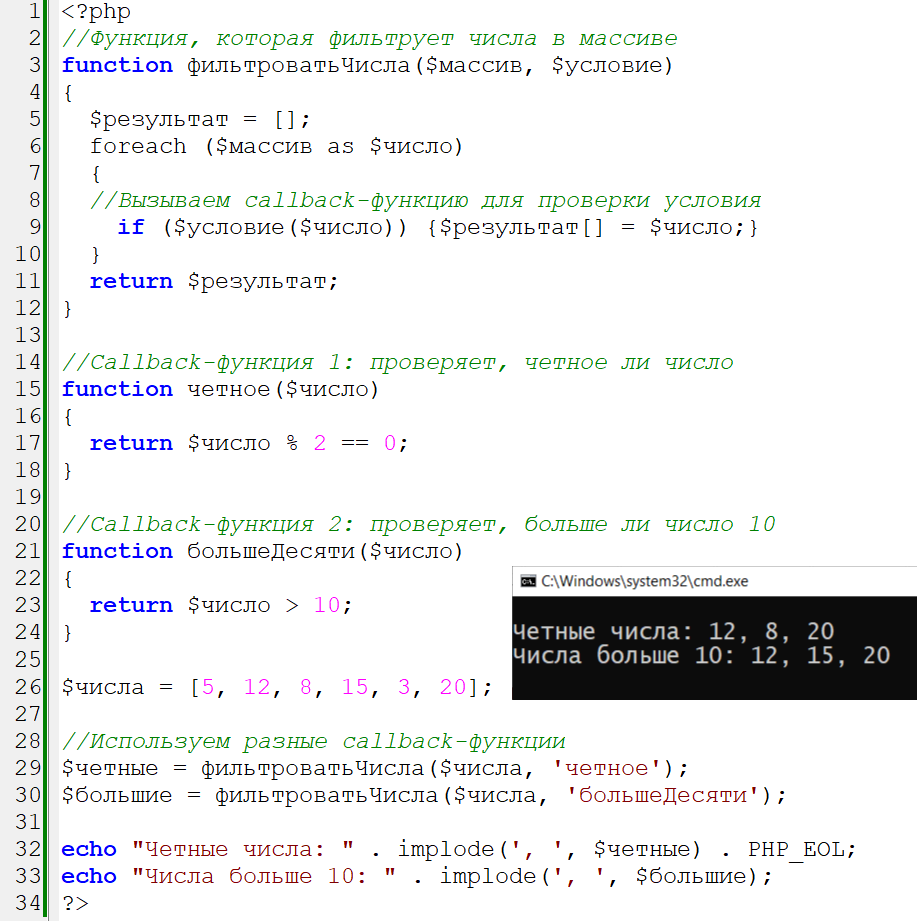
Task: Click pink number 10 on line 23
Action: pyautogui.click(x=327, y=605)
